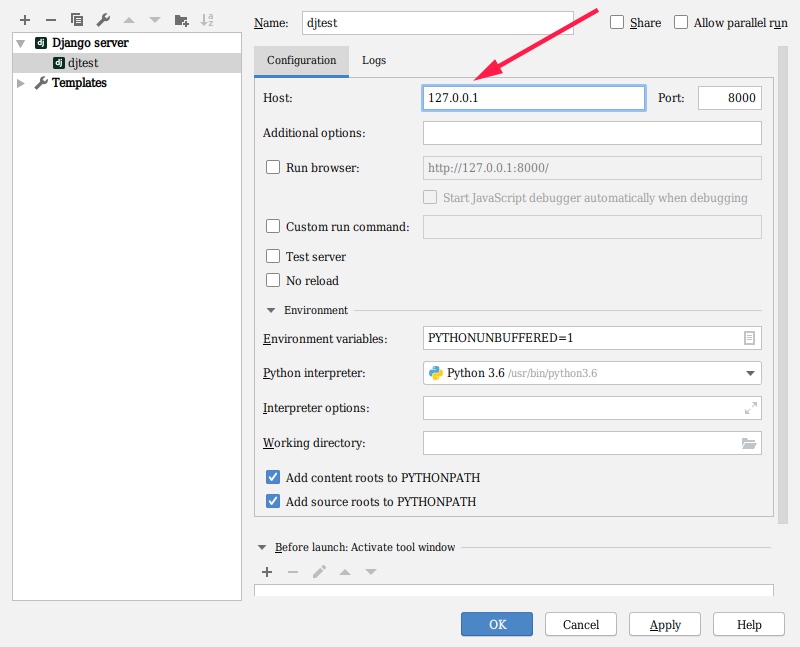The image size is (800, 647).
Task: Click the Host field with 127.0.0.1
Action: click(x=534, y=98)
